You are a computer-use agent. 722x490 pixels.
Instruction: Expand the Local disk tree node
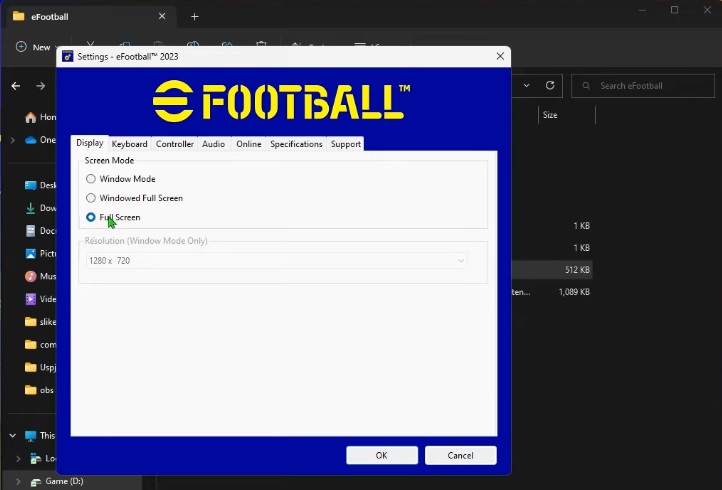tap(18, 458)
